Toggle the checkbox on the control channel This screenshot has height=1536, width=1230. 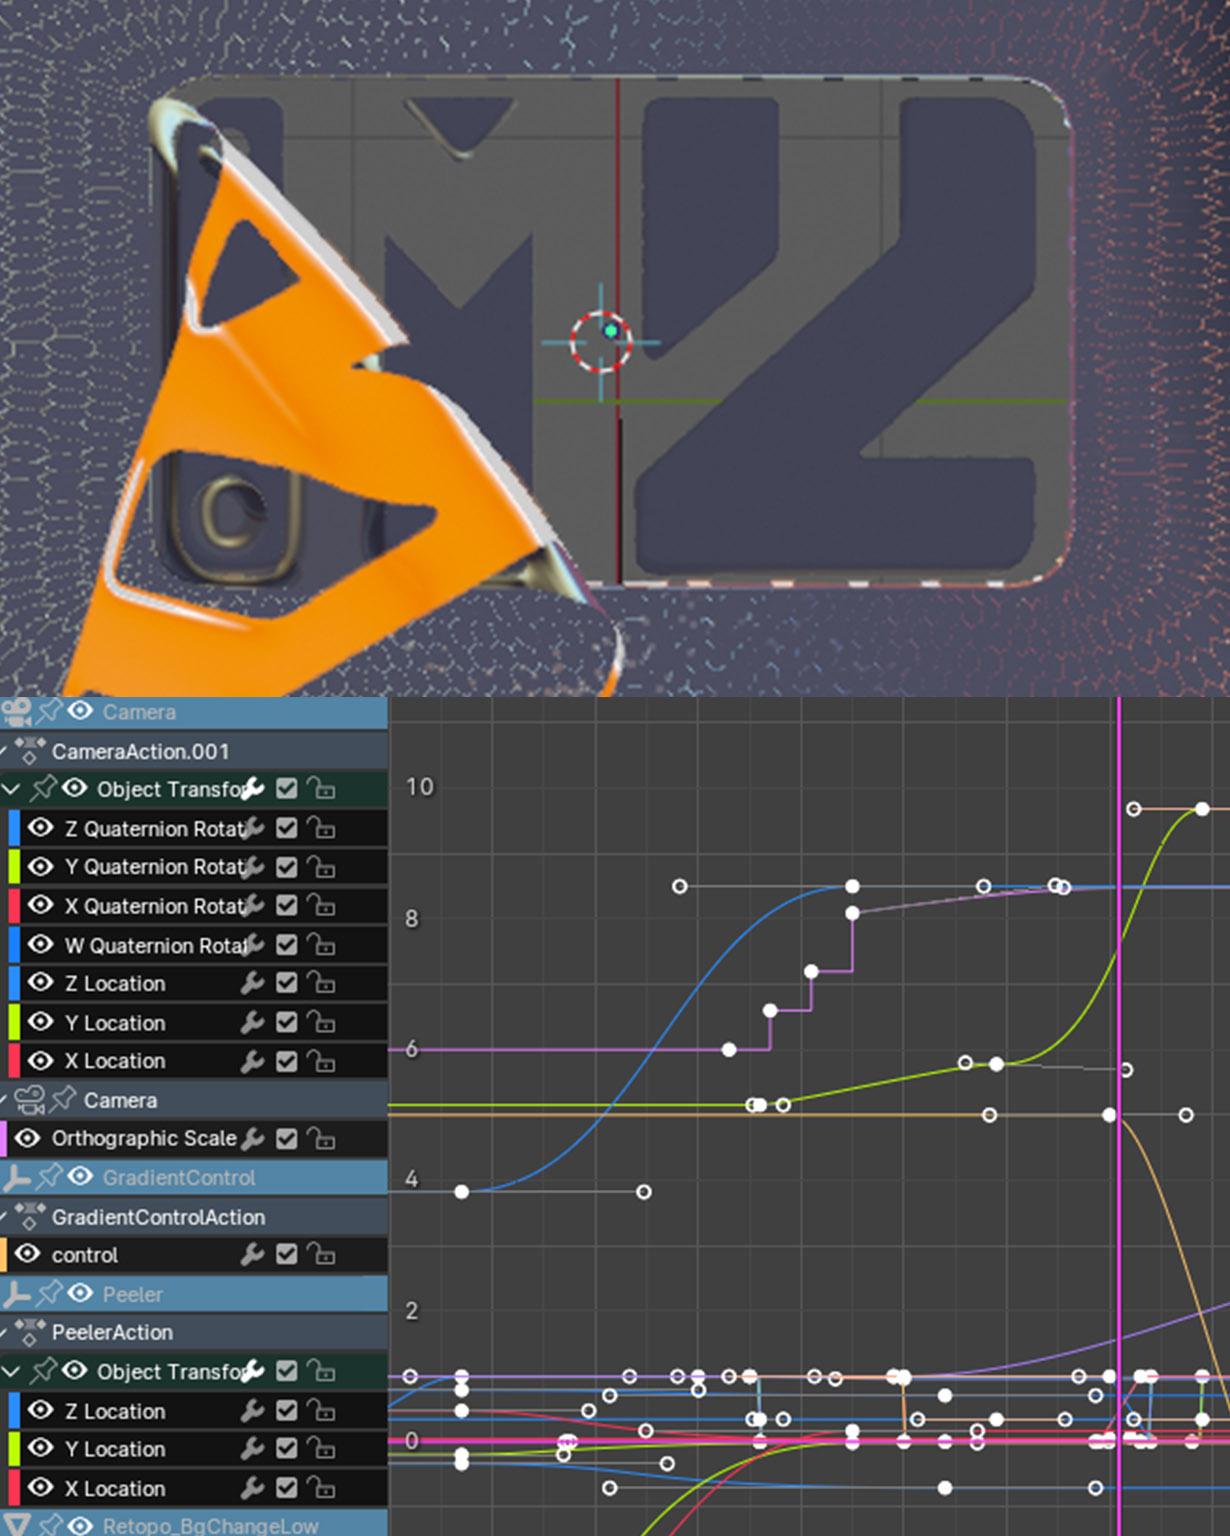(x=286, y=1254)
